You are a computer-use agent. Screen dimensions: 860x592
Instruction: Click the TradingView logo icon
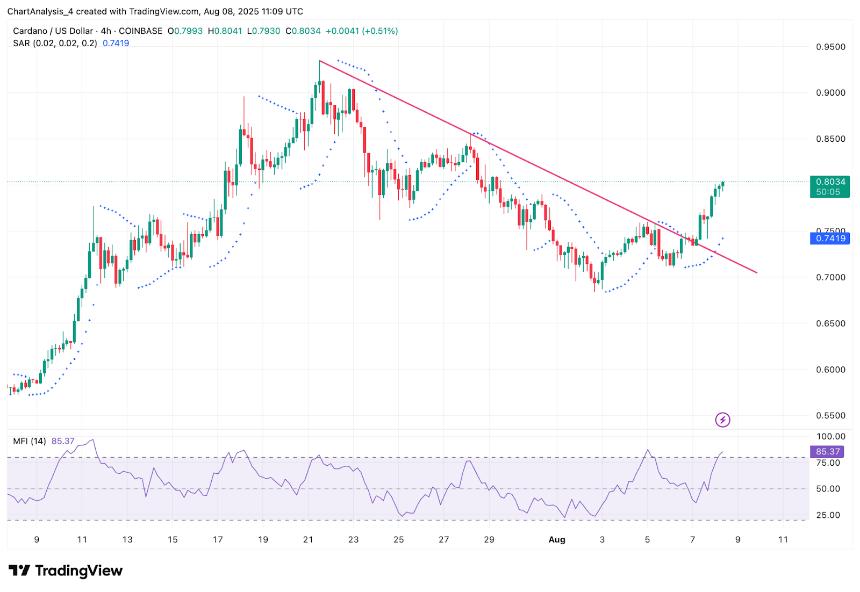[x=19, y=570]
